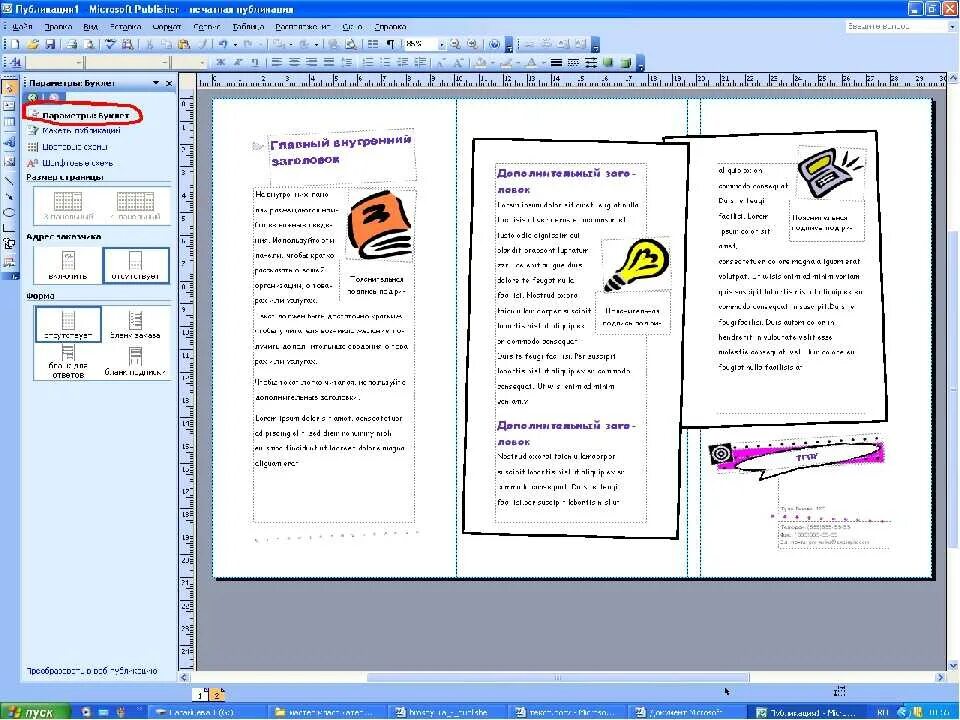Screen dimensions: 960x720
Task: Create a new publication with the New icon
Action: pyautogui.click(x=15, y=44)
